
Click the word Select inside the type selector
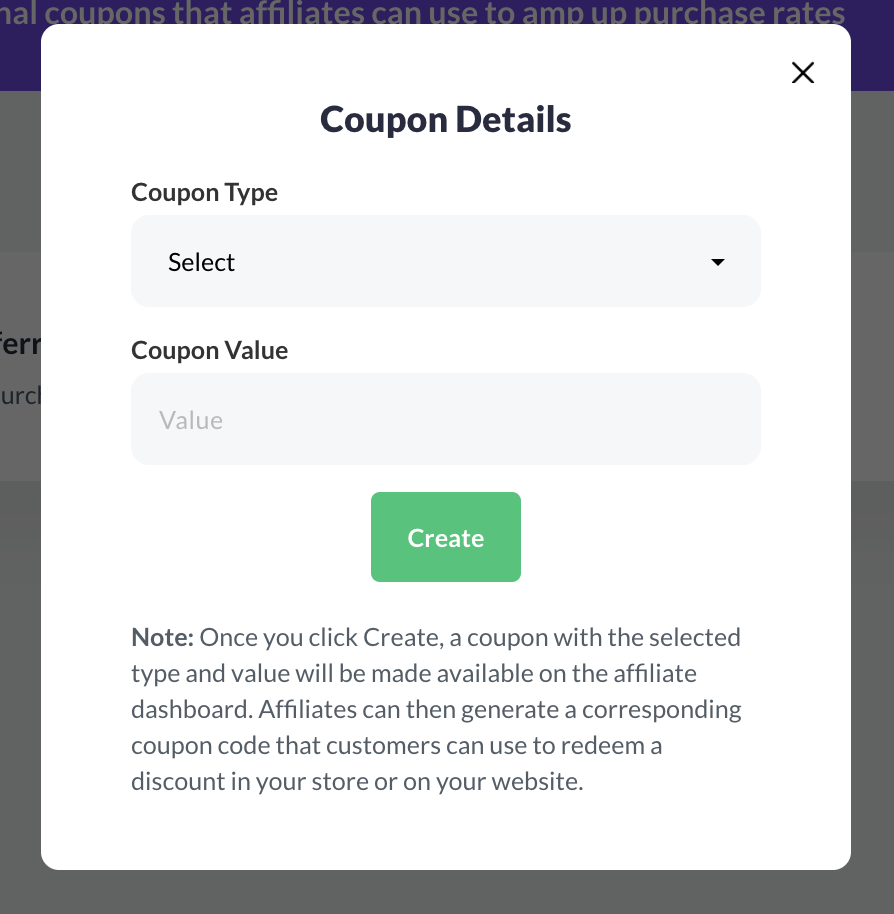201,261
